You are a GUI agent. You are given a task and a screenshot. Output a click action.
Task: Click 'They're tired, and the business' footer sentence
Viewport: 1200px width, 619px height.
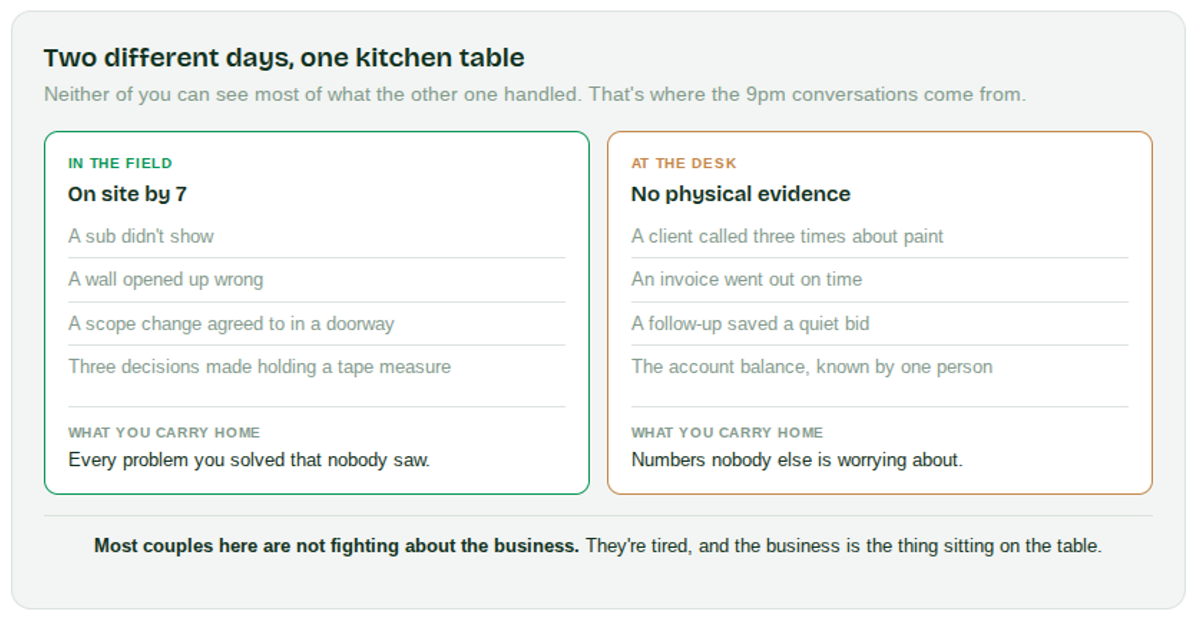pos(843,547)
